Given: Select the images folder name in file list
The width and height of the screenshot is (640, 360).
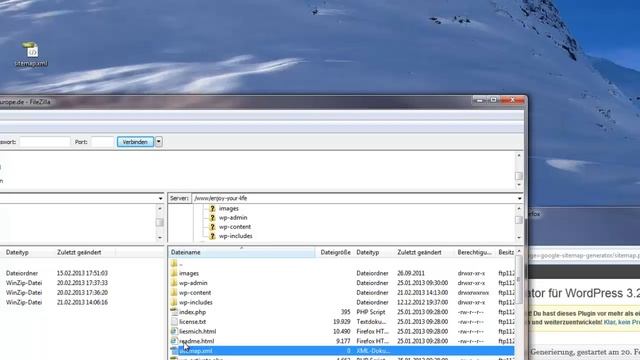Looking at the screenshot, I should (189, 273).
